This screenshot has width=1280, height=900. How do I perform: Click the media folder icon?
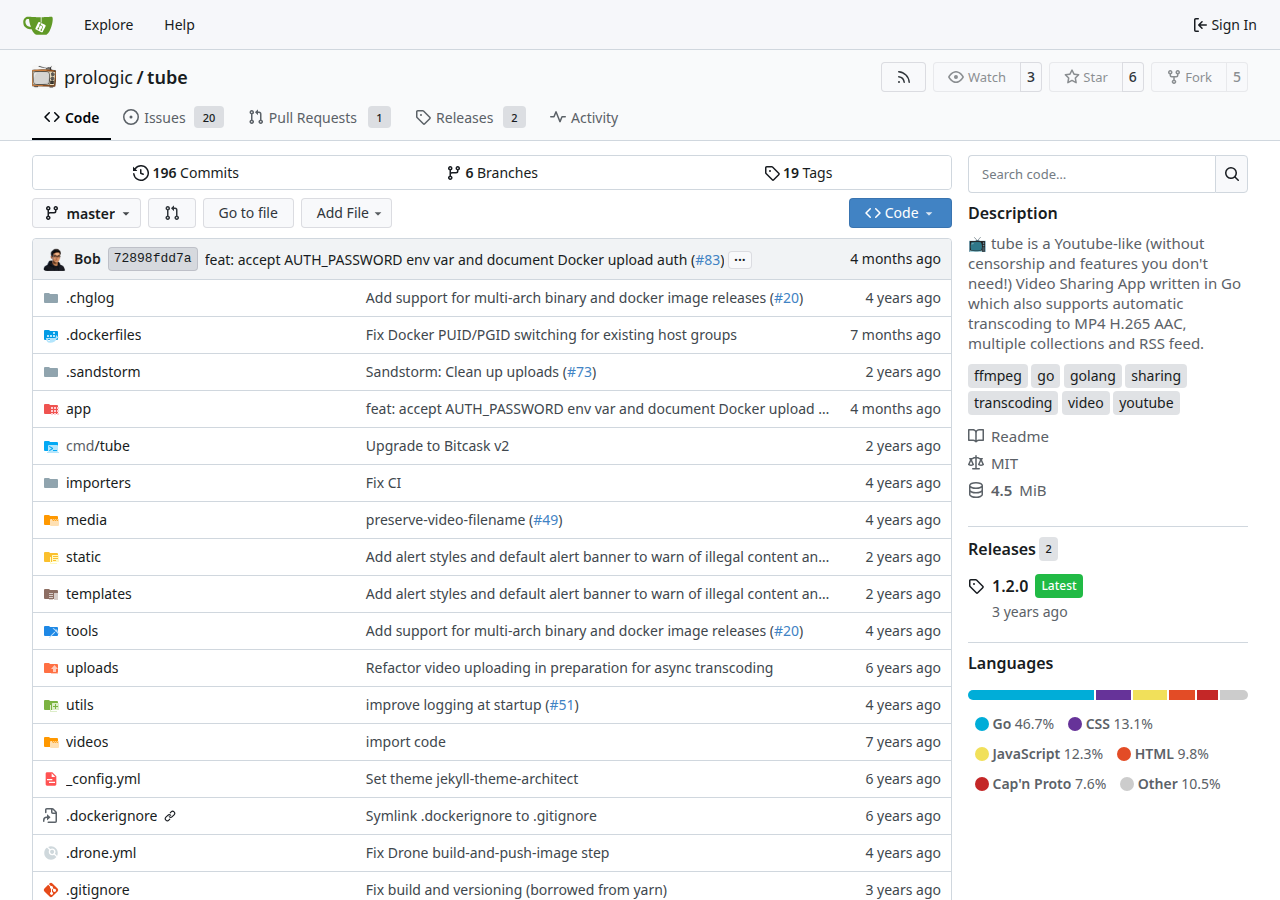point(51,520)
